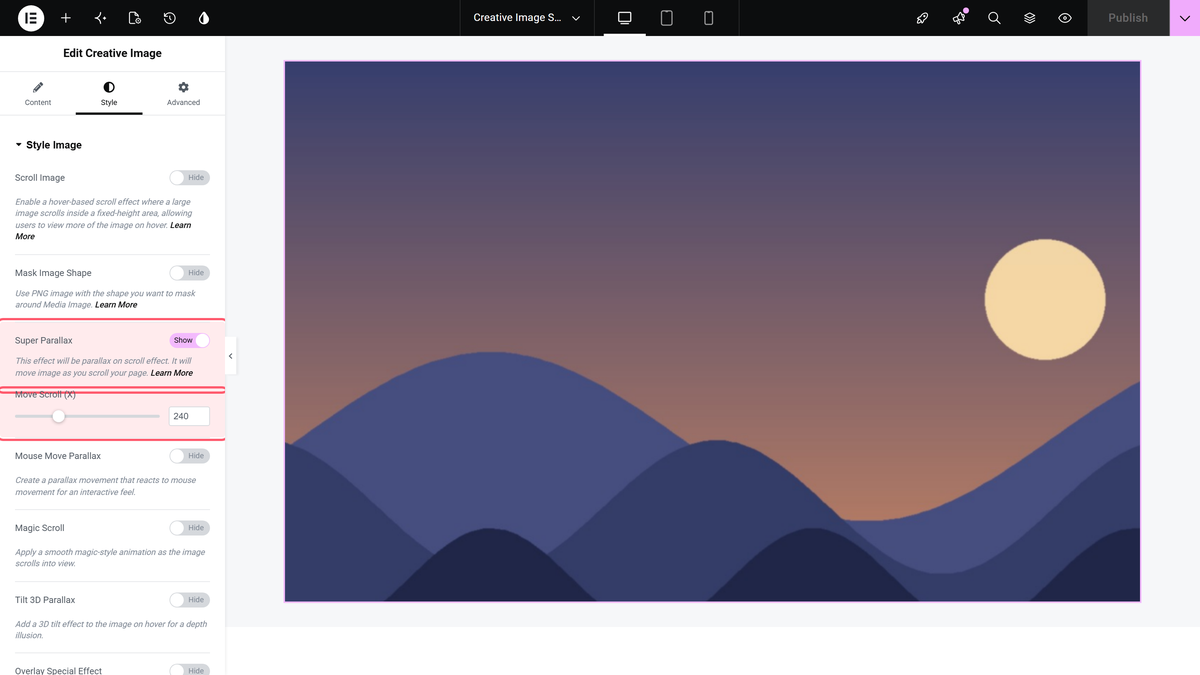Open the AI sparkle tool
This screenshot has width=1200, height=675.
click(100, 18)
